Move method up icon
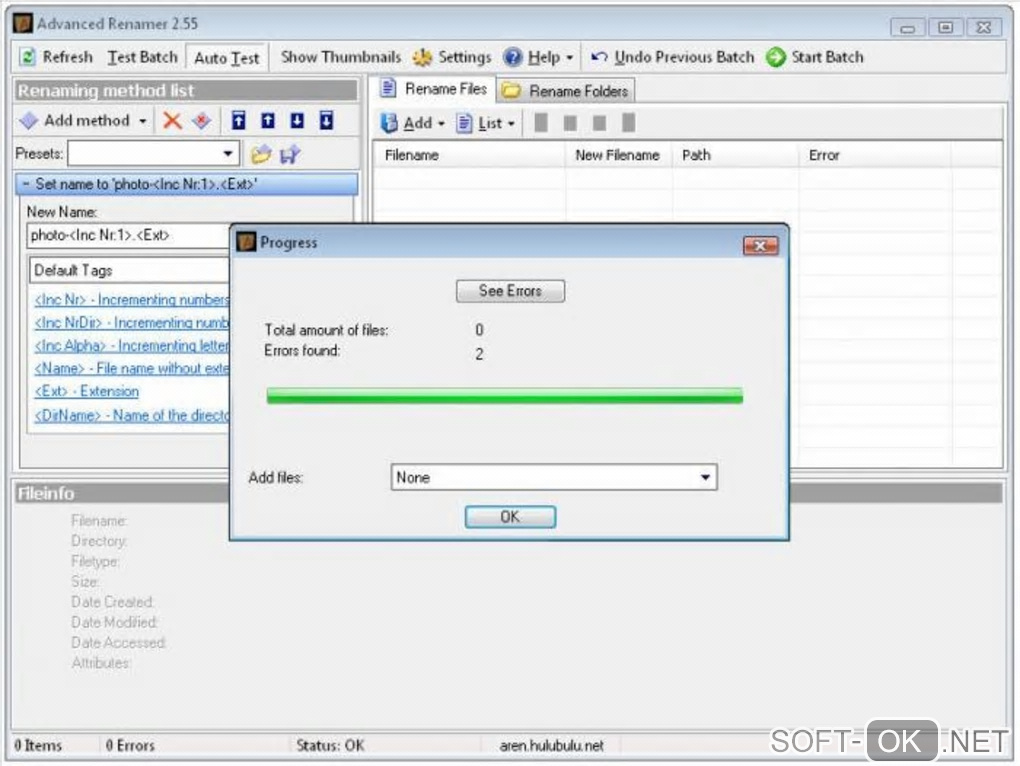The image size is (1020, 766). pos(268,120)
